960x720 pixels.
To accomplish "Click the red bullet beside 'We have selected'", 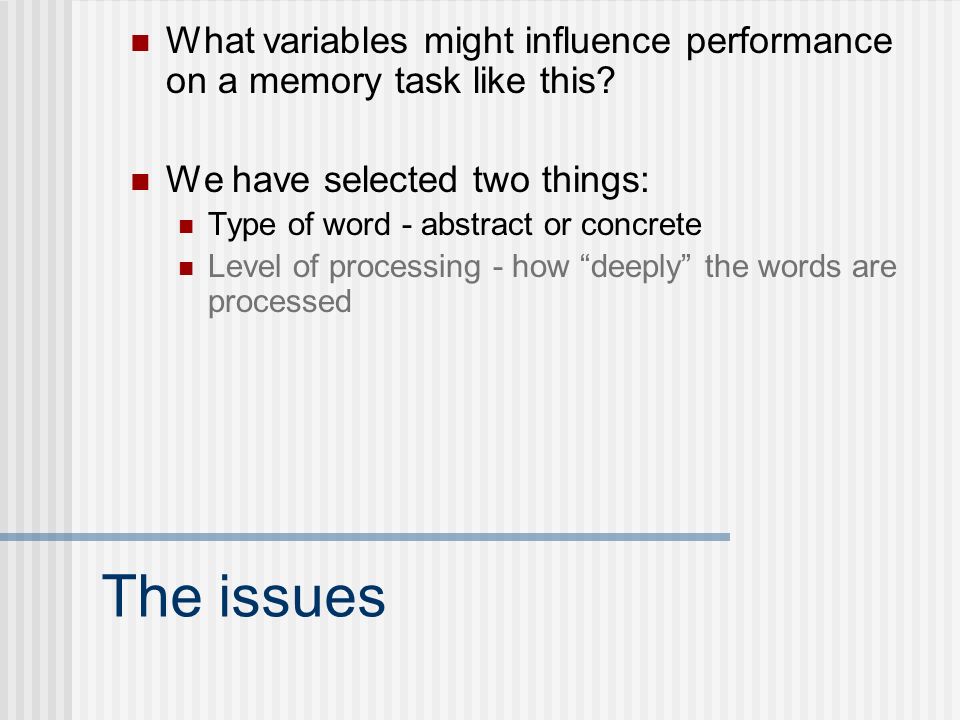I will pyautogui.click(x=140, y=182).
